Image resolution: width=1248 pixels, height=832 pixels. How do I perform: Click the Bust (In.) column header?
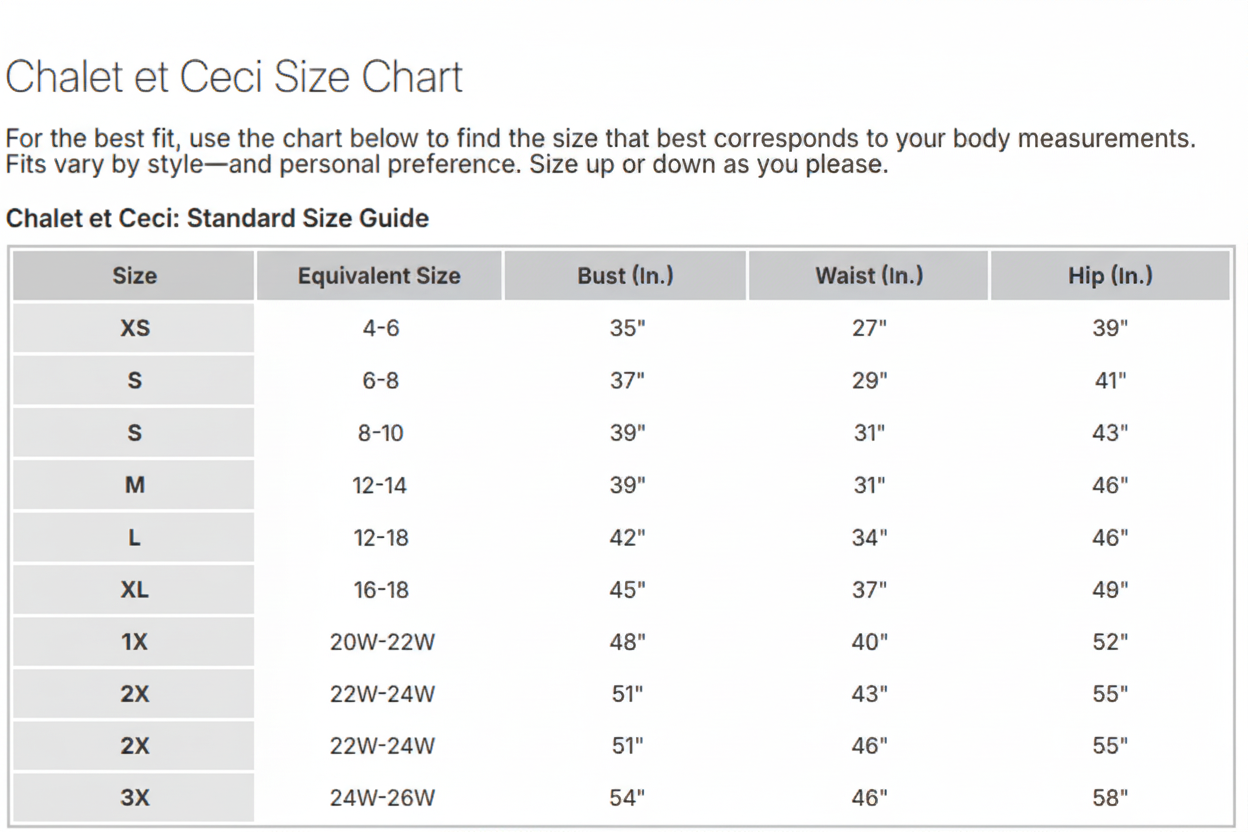(x=625, y=276)
